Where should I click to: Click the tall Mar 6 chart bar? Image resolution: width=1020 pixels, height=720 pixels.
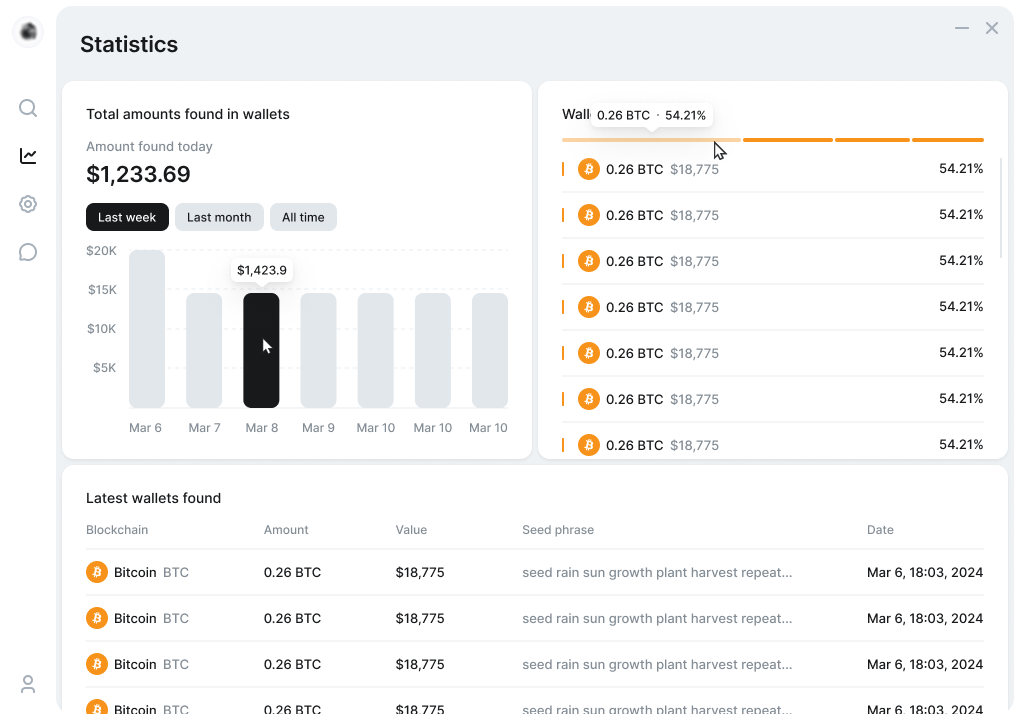(147, 328)
